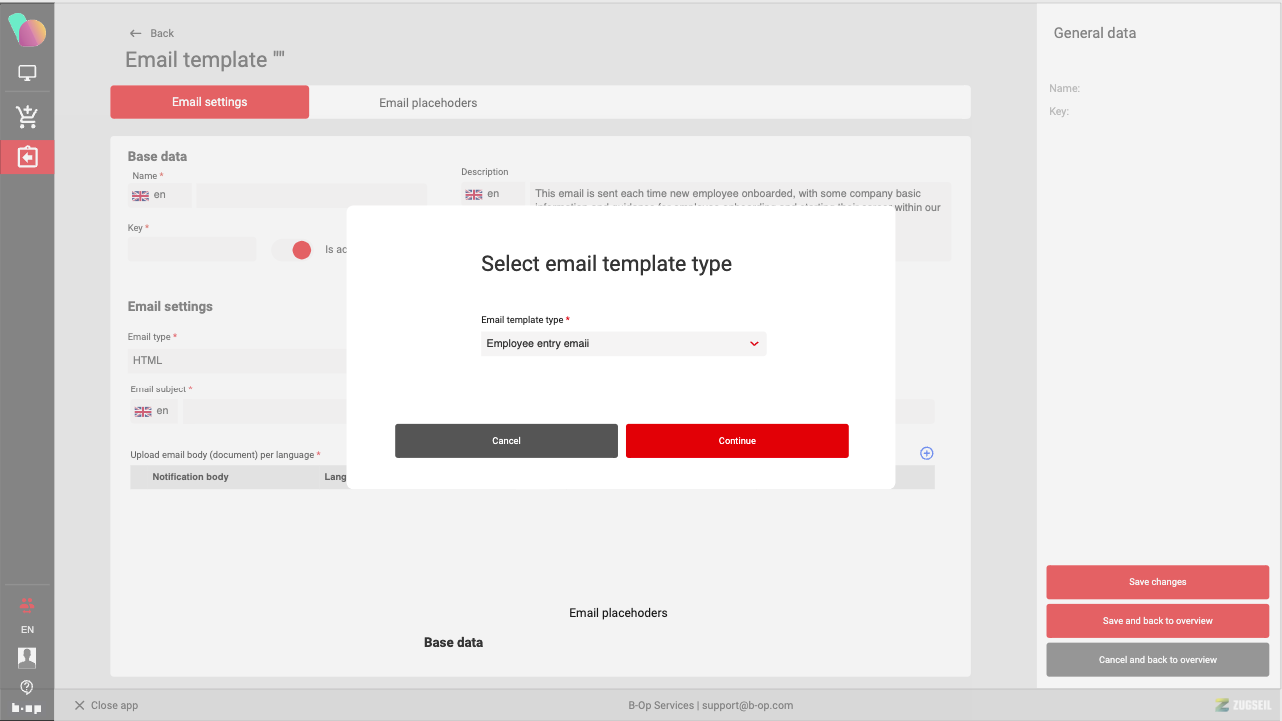Open the user profile avatar icon
The image size is (1282, 721).
click(27, 657)
